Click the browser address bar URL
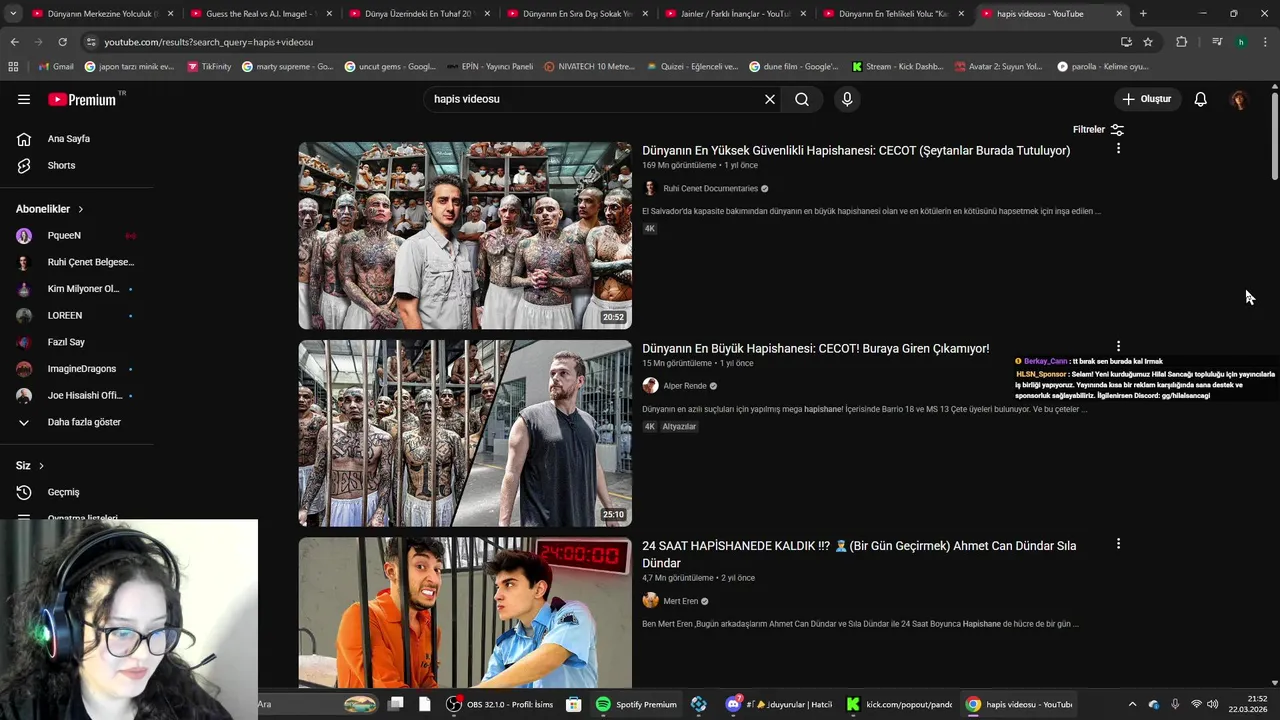The image size is (1280, 720). [x=209, y=42]
